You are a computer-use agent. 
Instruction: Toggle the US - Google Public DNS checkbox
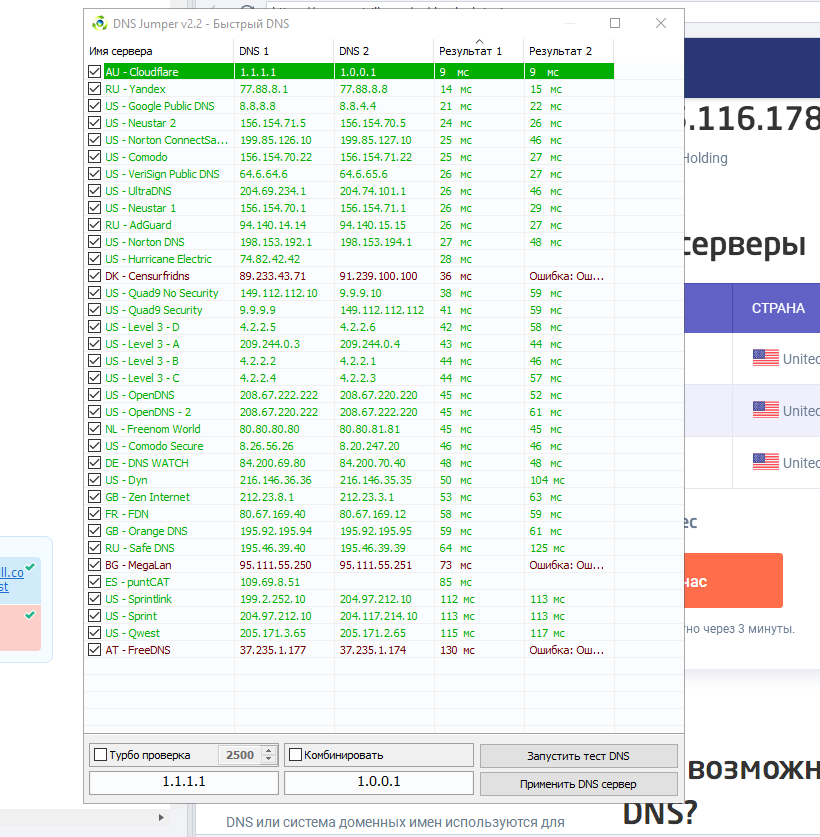(94, 106)
